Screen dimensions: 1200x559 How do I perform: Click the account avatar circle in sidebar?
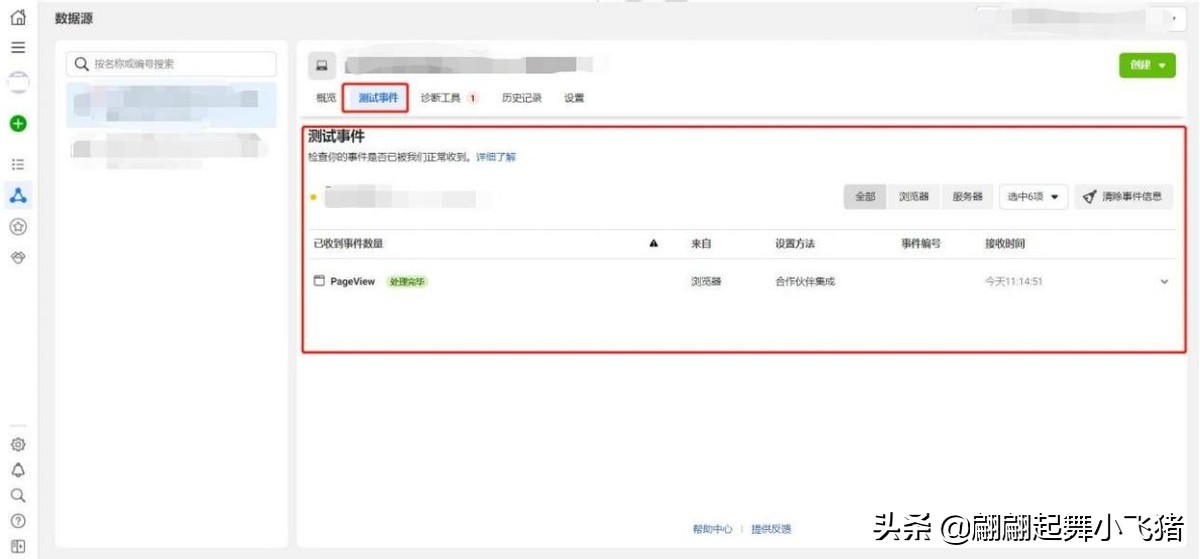click(18, 83)
